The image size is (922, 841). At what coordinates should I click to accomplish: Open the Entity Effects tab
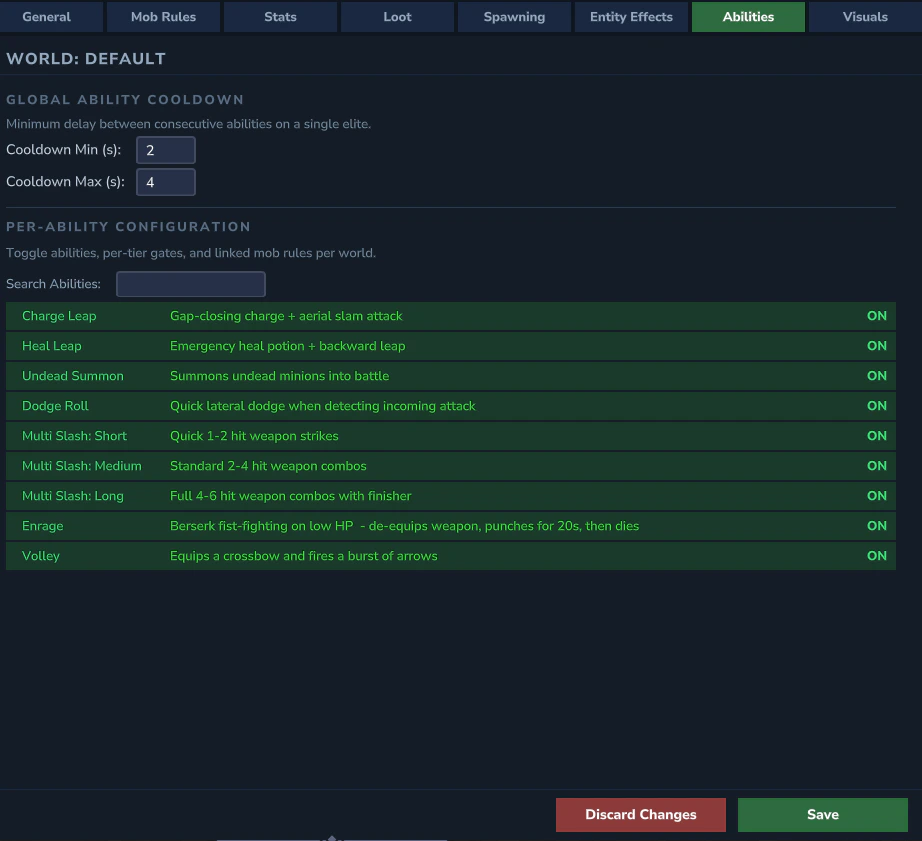(x=631, y=17)
